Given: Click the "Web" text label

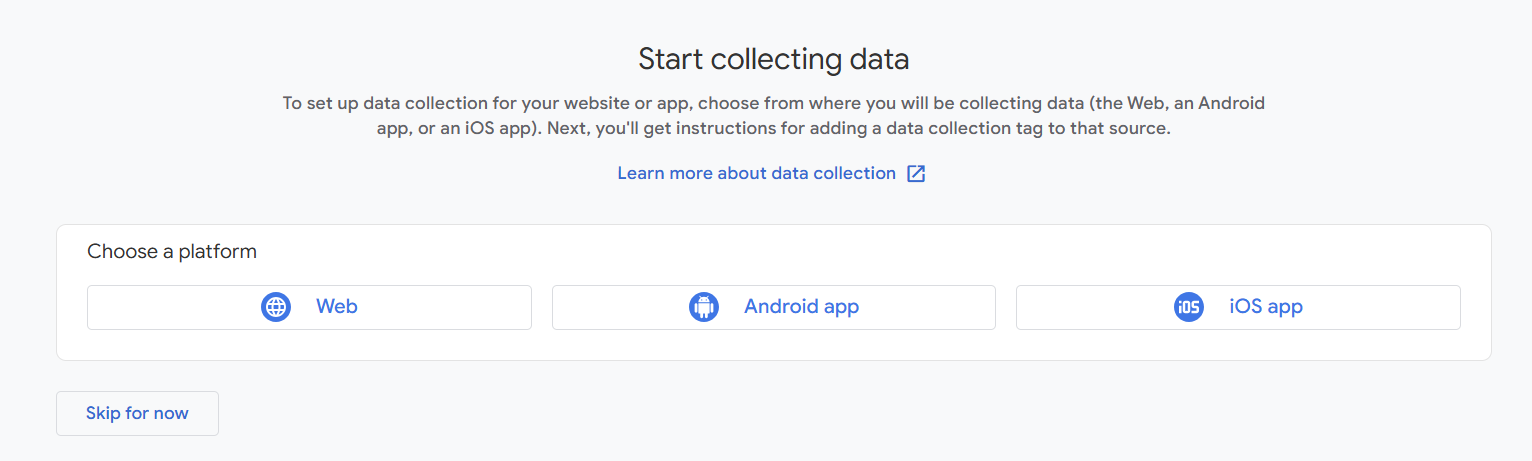Looking at the screenshot, I should tap(337, 307).
